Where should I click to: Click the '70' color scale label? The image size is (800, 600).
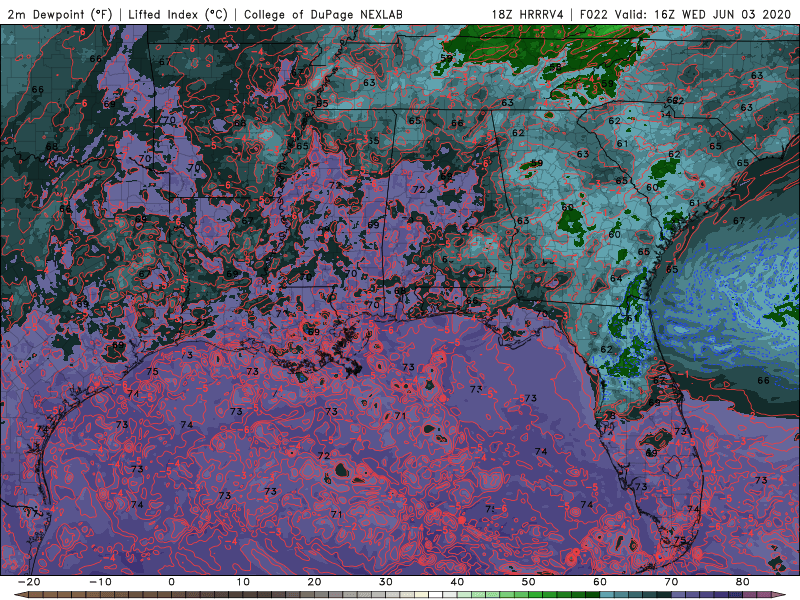point(671,582)
